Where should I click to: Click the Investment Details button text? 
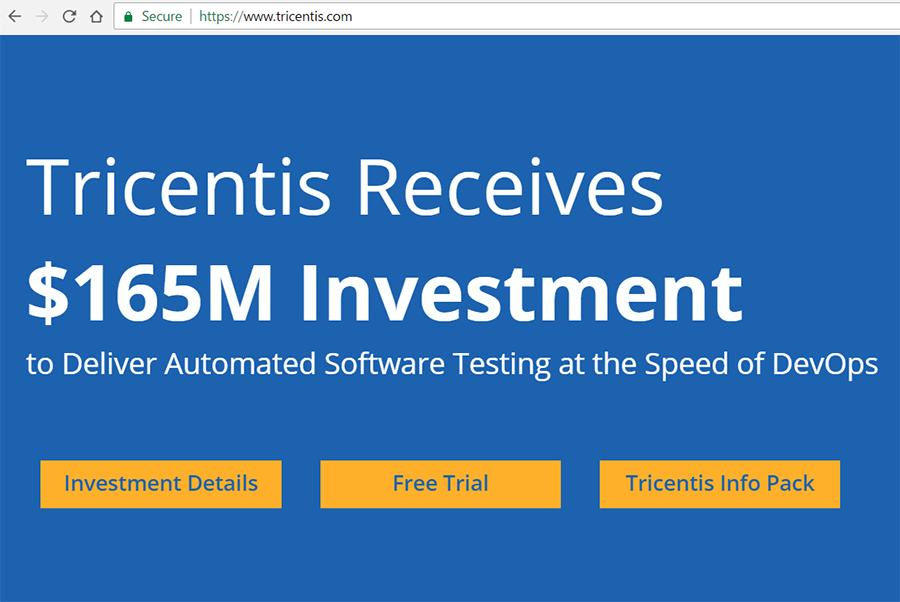pyautogui.click(x=160, y=483)
